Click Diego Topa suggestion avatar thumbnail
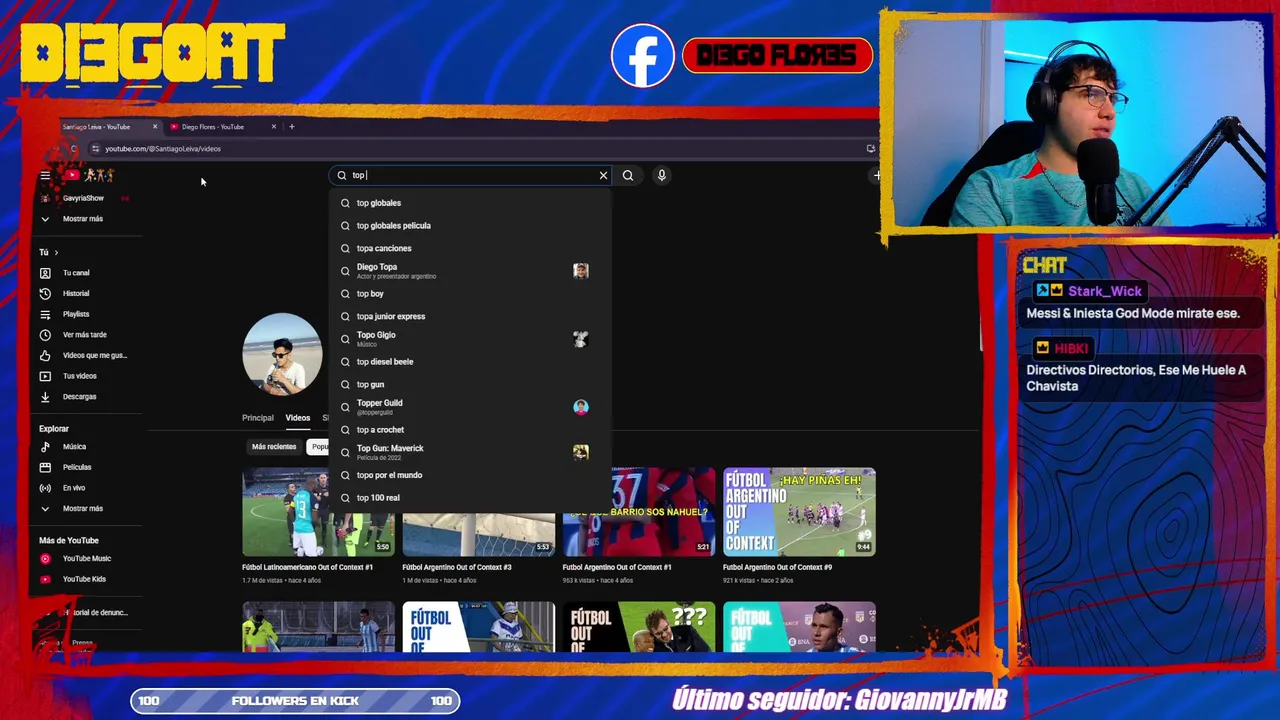This screenshot has height=720, width=1280. pyautogui.click(x=581, y=271)
